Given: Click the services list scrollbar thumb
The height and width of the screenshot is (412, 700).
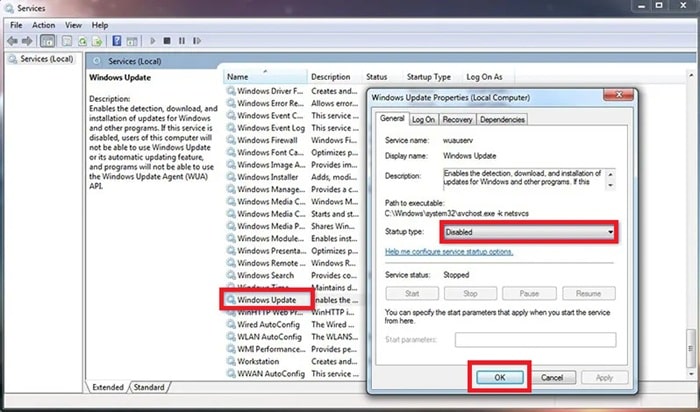Looking at the screenshot, I should [691, 347].
